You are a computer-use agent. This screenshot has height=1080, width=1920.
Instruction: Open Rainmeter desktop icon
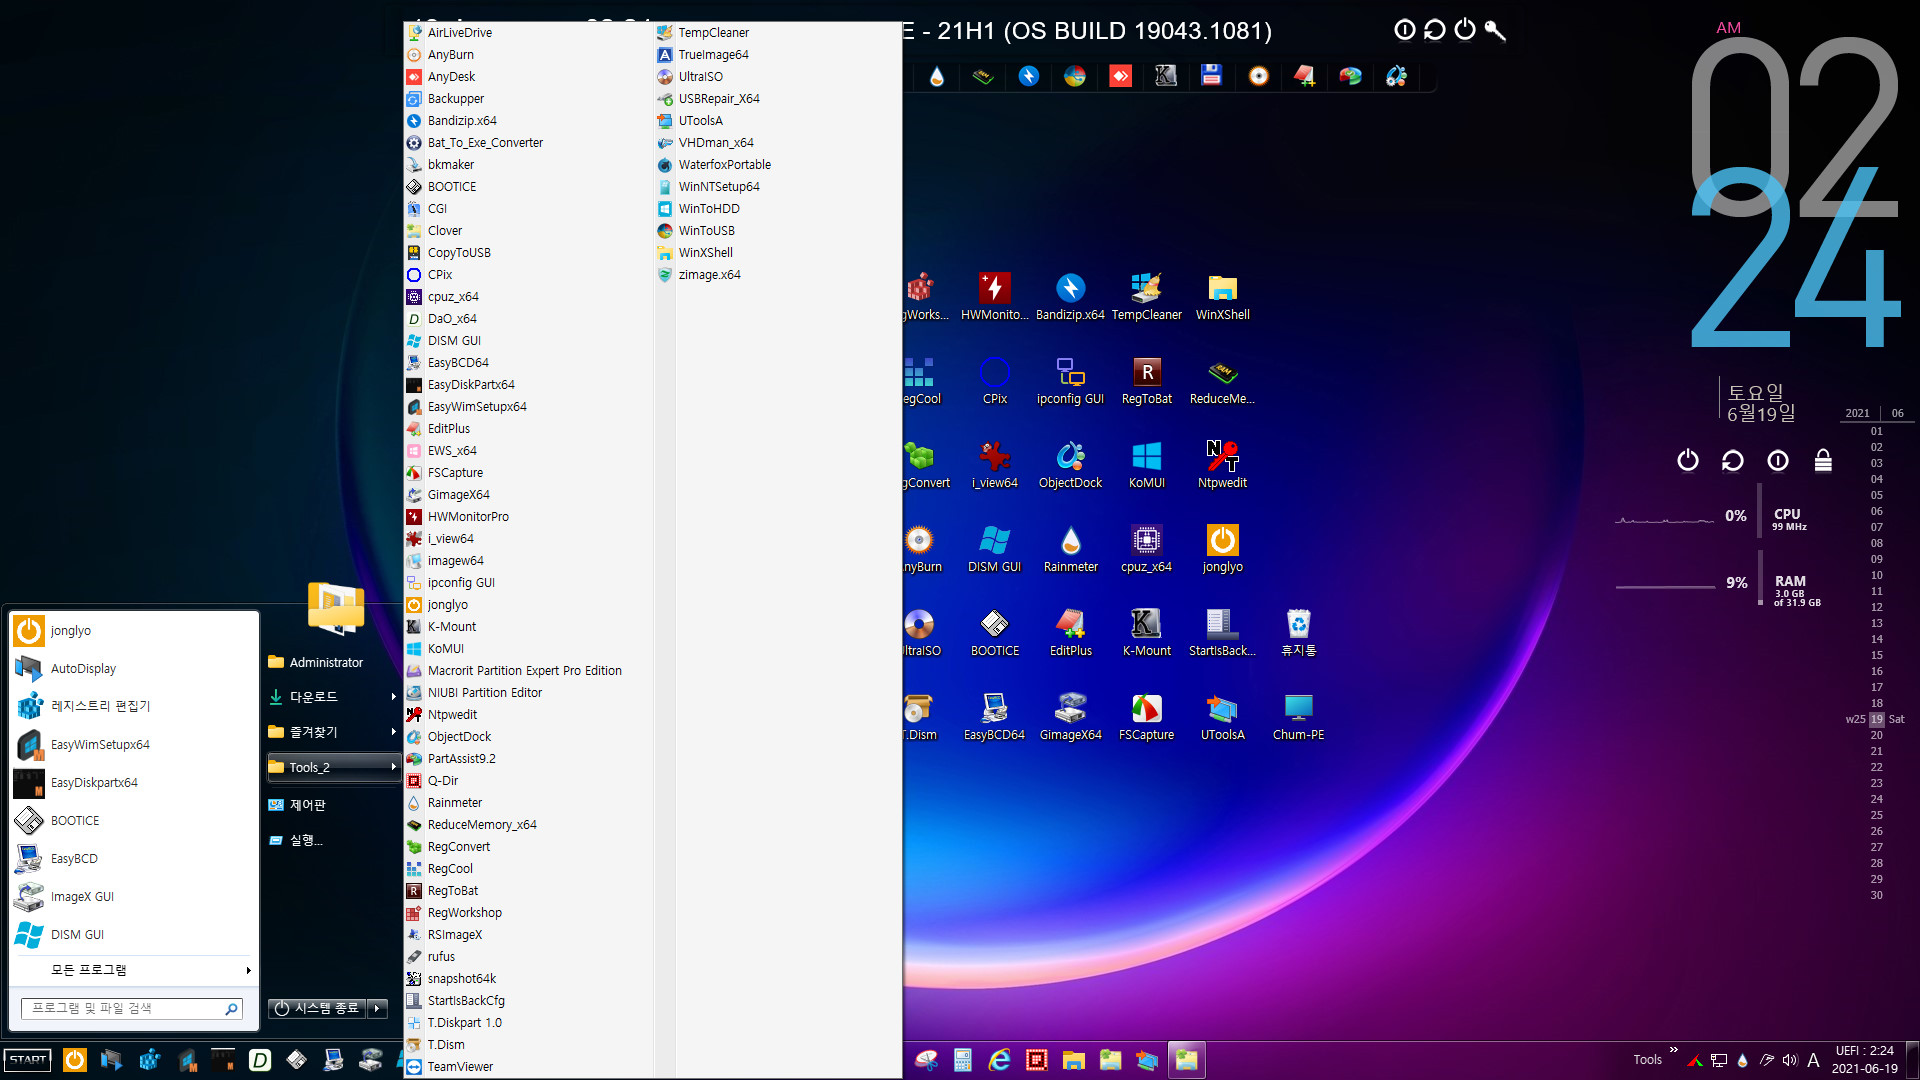click(1070, 548)
